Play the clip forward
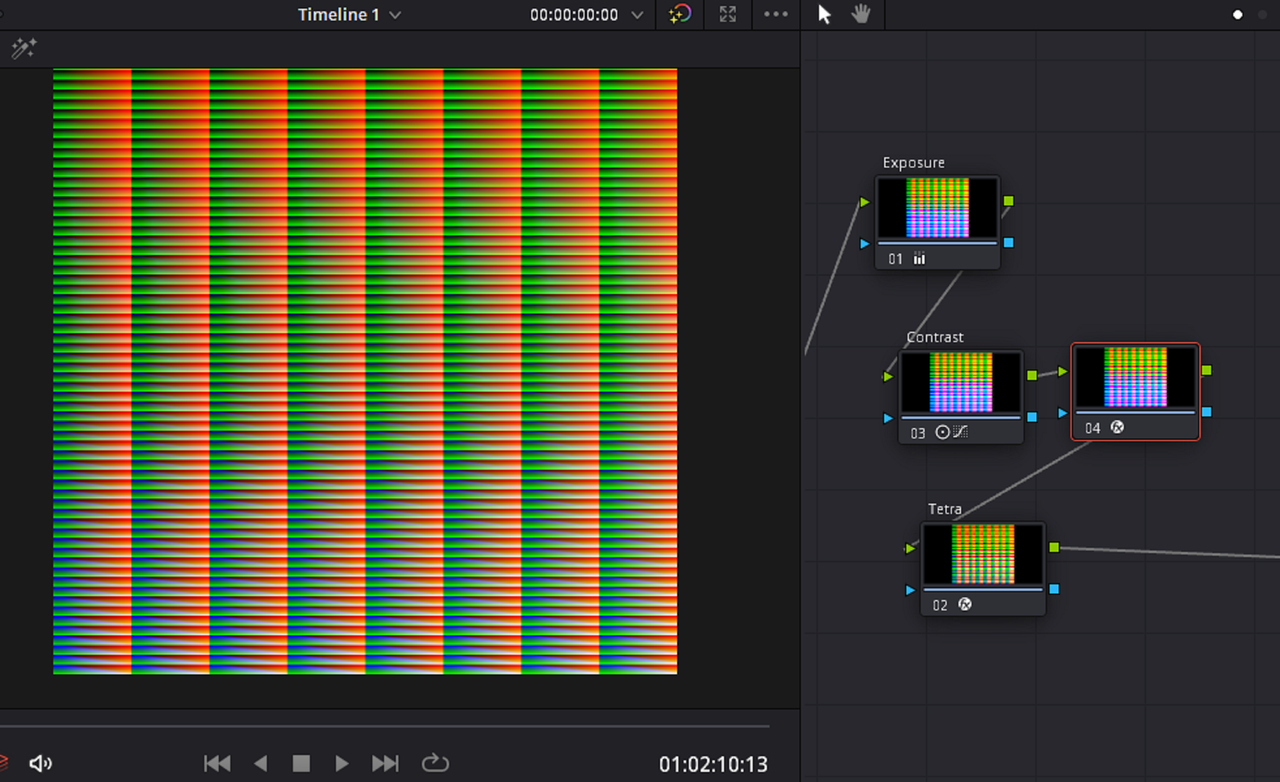 coord(342,763)
